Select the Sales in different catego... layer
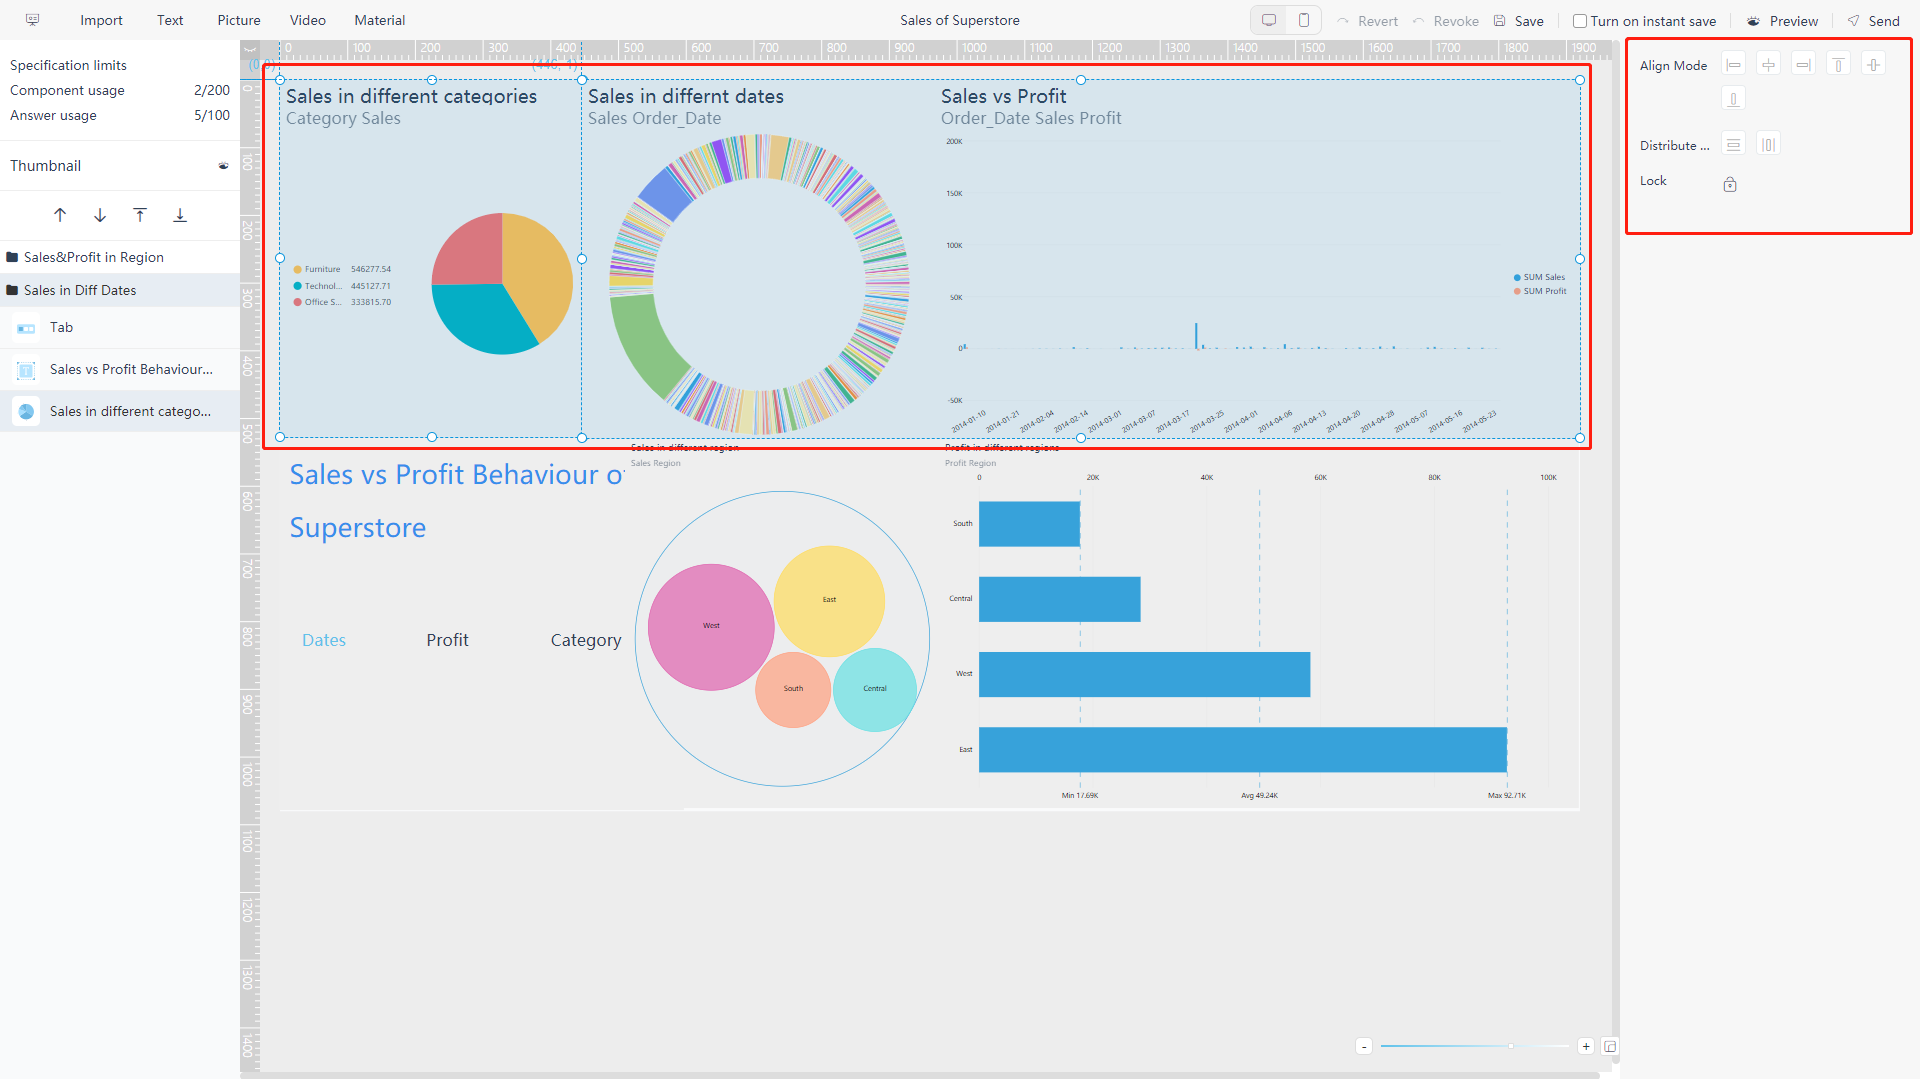This screenshot has height=1079, width=1920. pyautogui.click(x=120, y=411)
